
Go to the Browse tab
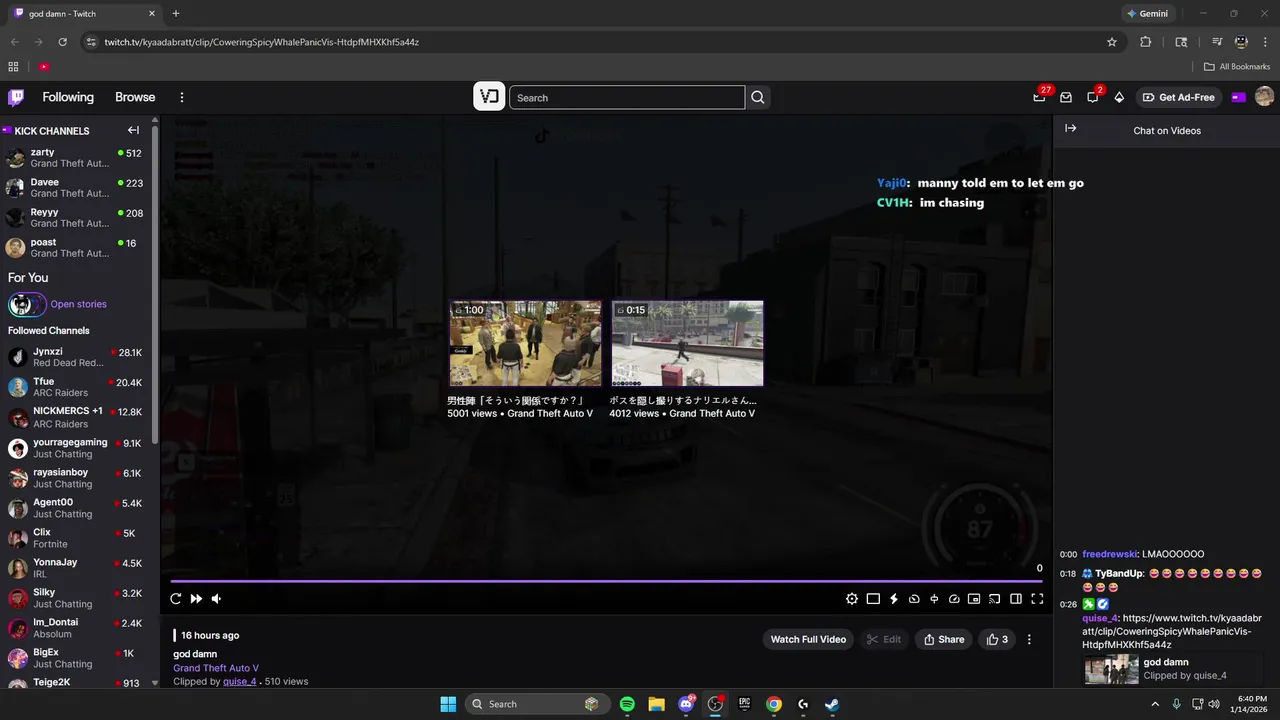click(x=135, y=97)
